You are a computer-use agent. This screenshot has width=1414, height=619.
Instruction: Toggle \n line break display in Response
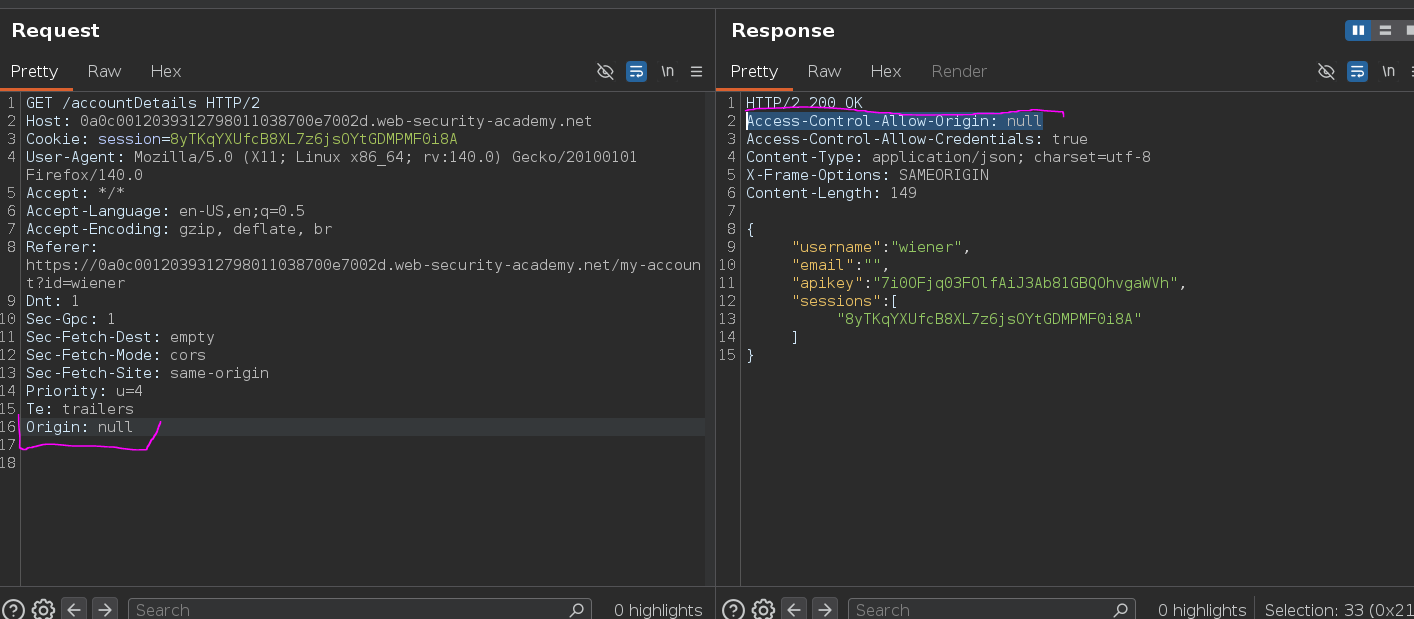(1388, 71)
